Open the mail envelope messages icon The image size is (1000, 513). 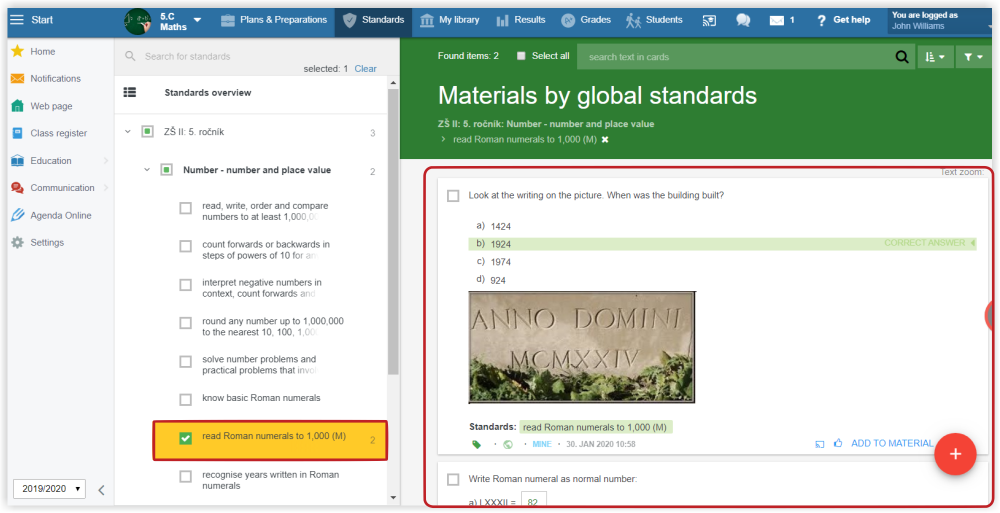pos(777,20)
